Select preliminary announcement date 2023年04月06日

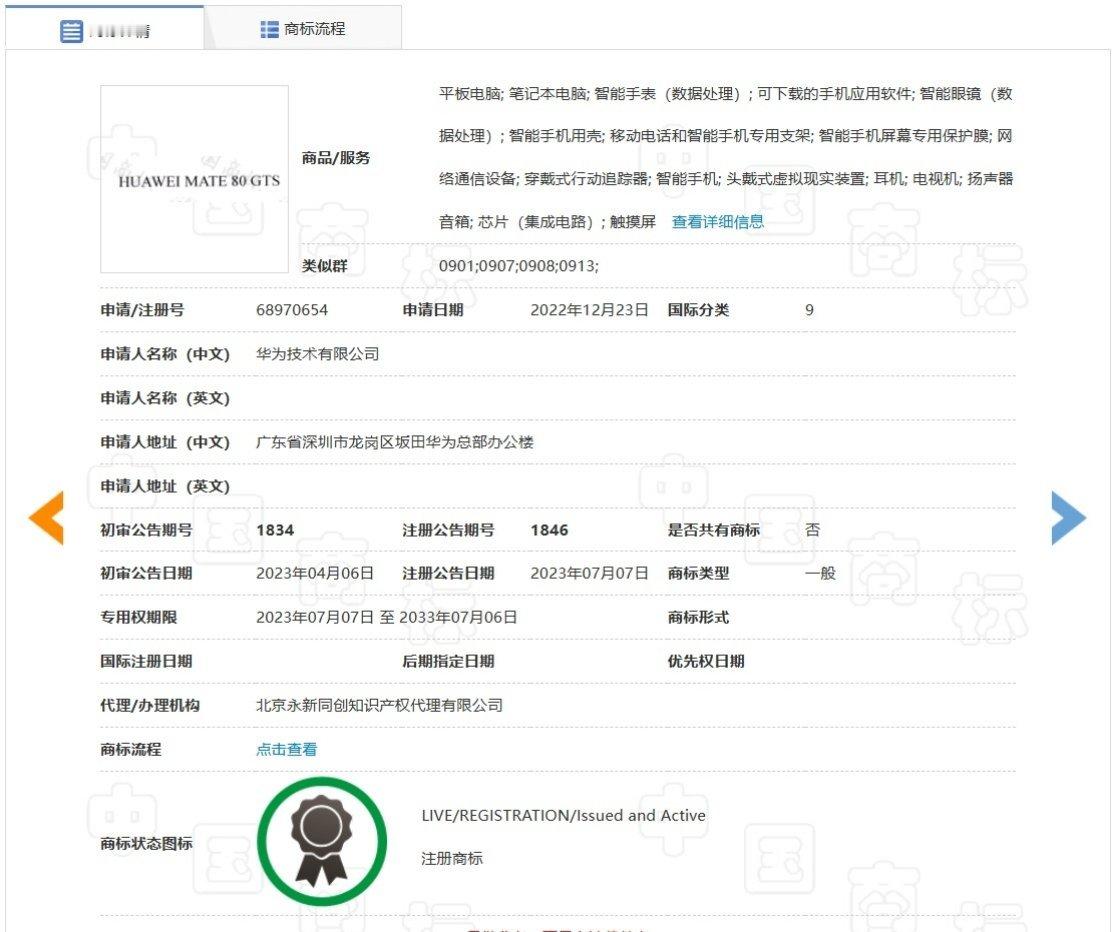[315, 574]
